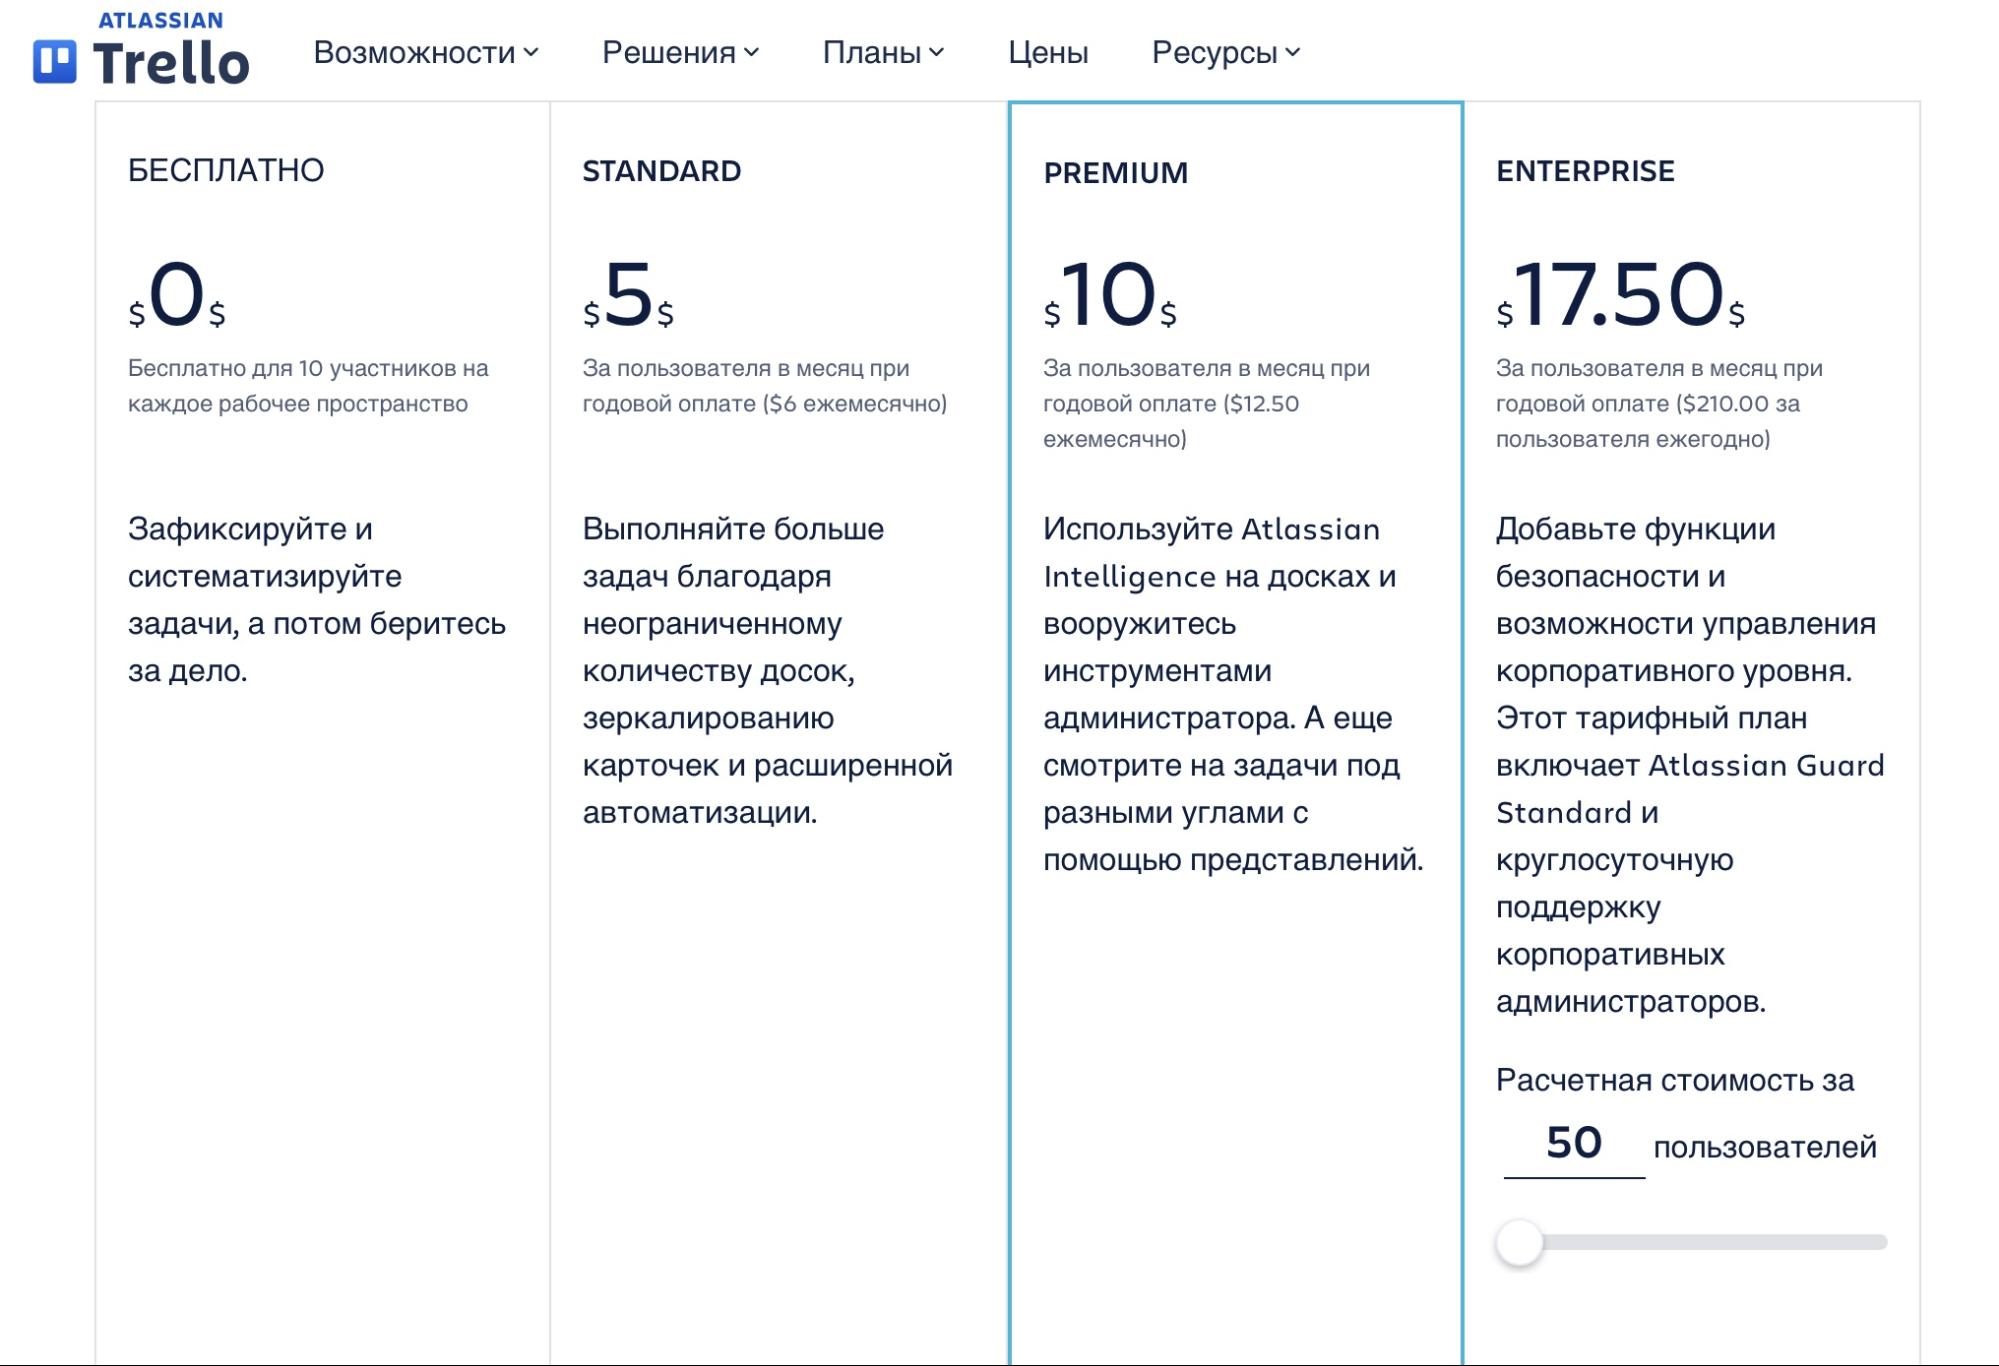Expand the Ресурсы menu
The width and height of the screenshot is (1999, 1366).
click(1226, 52)
